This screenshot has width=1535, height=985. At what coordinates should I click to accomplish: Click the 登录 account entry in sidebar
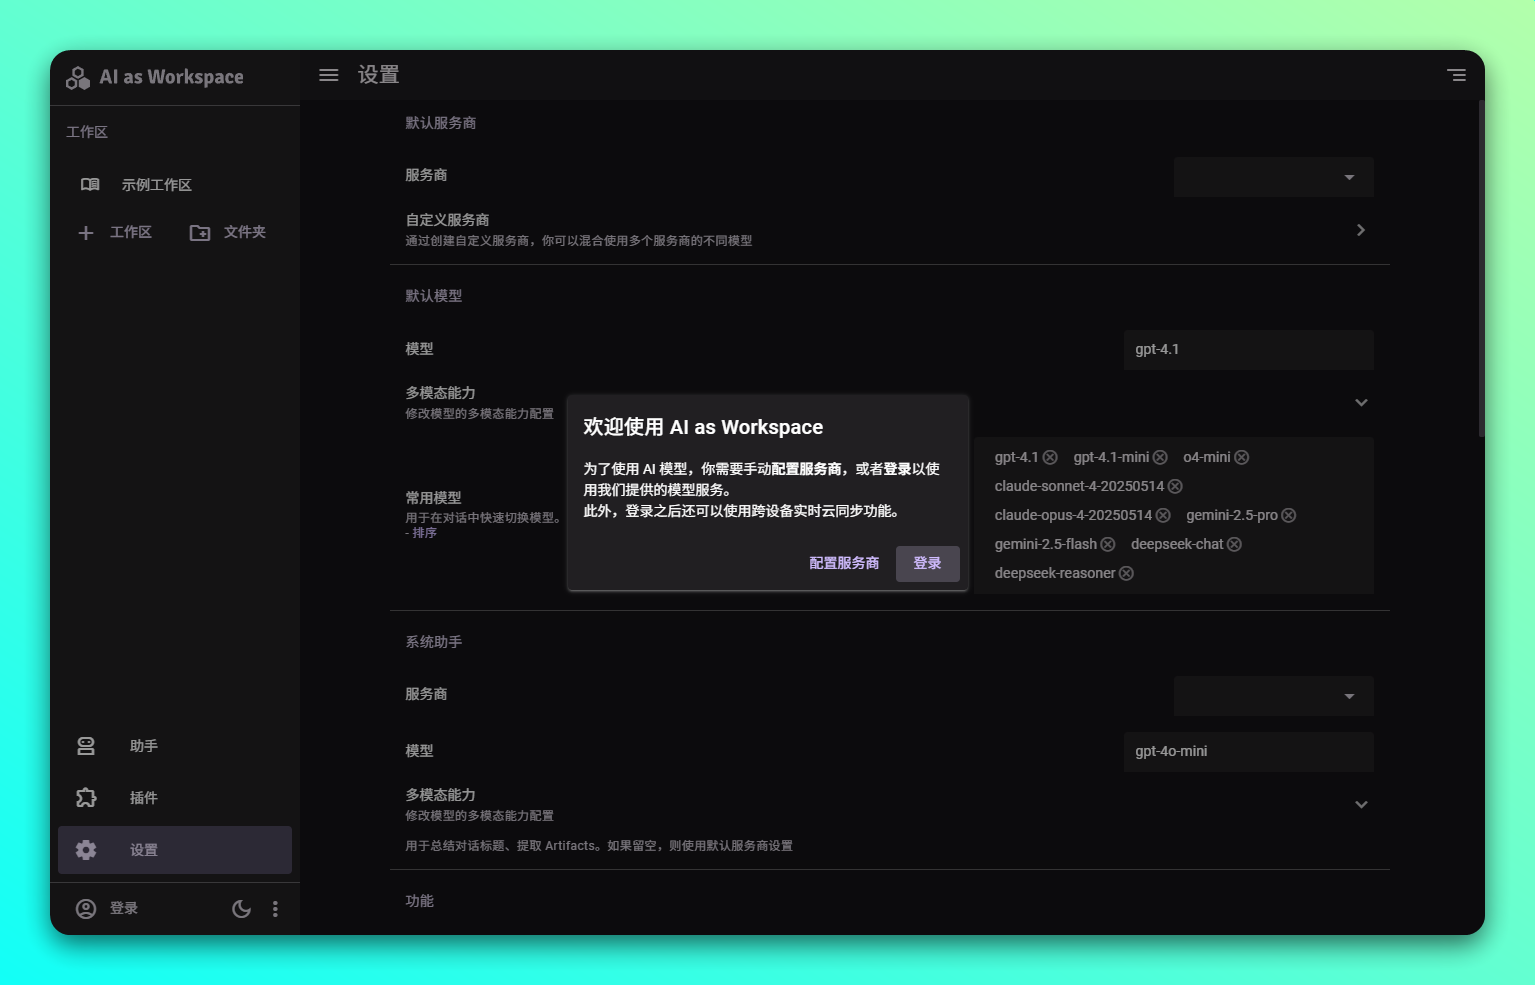tap(108, 908)
